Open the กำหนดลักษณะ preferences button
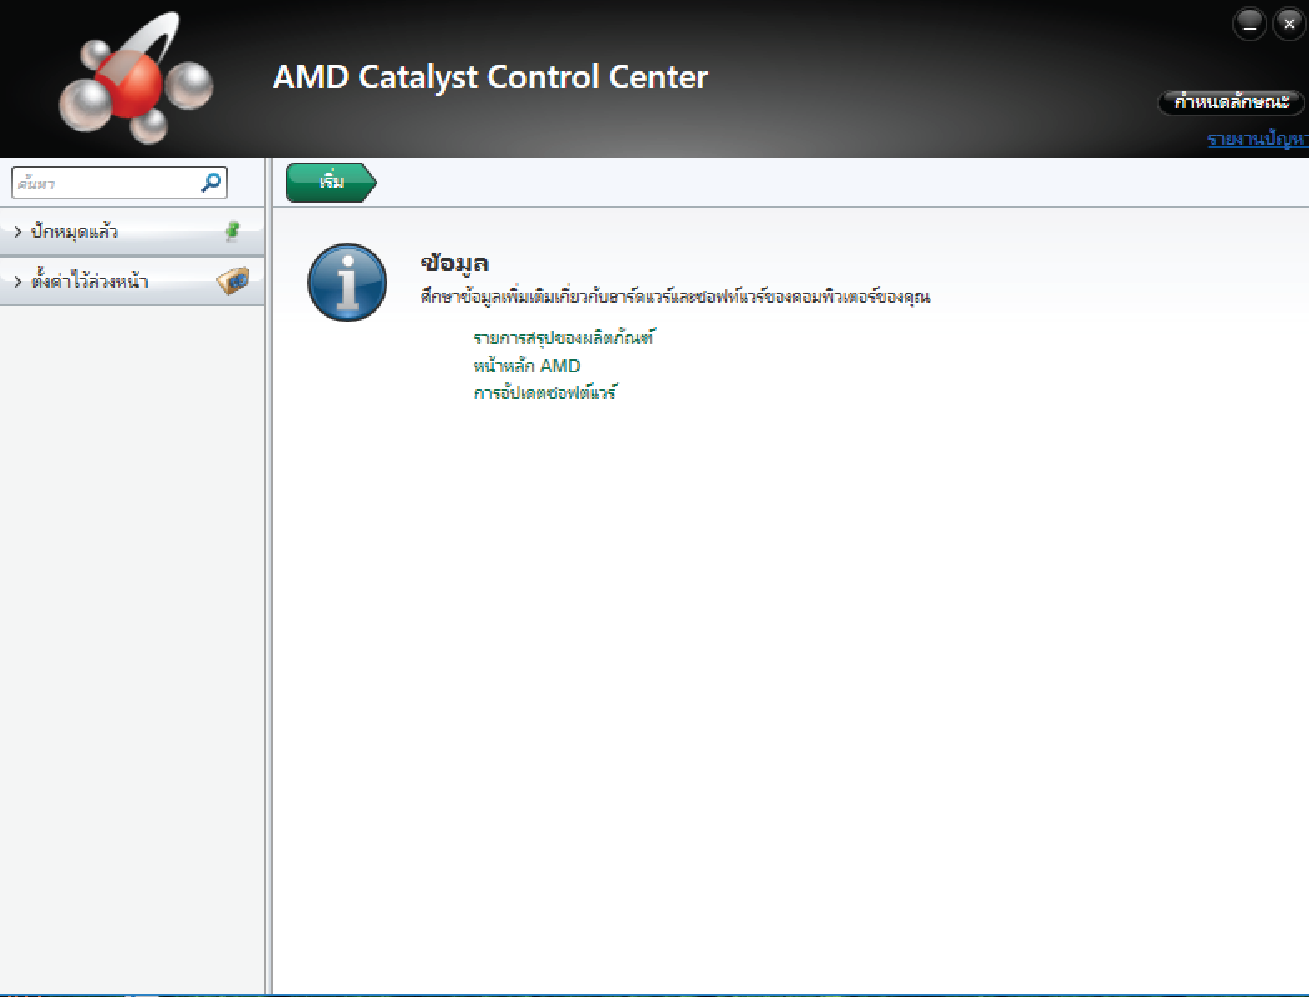The width and height of the screenshot is (1309, 997). pos(1231,102)
